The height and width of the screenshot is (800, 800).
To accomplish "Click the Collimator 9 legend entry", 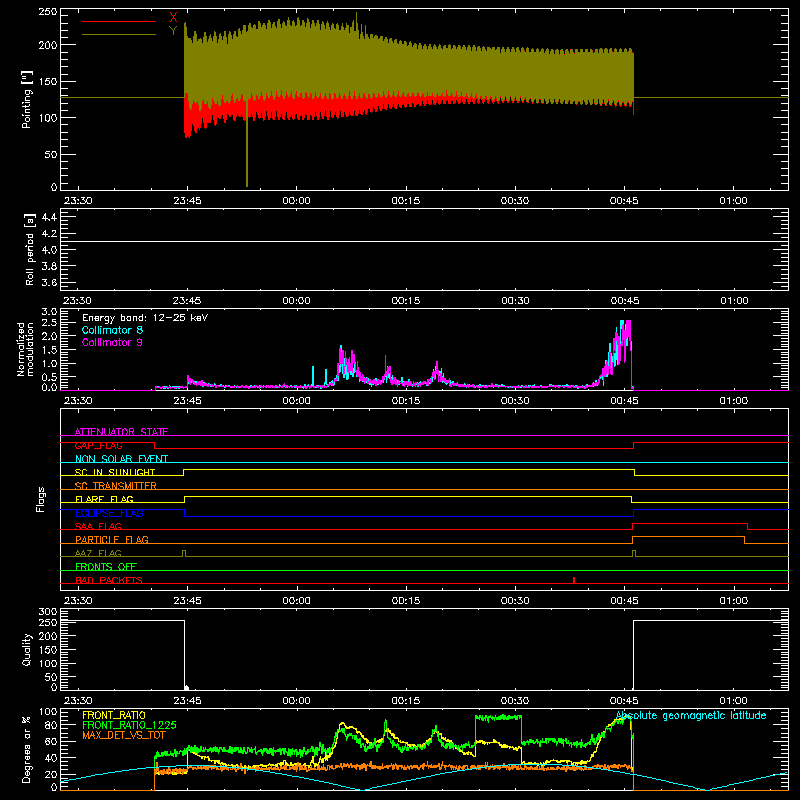I will pos(112,342).
